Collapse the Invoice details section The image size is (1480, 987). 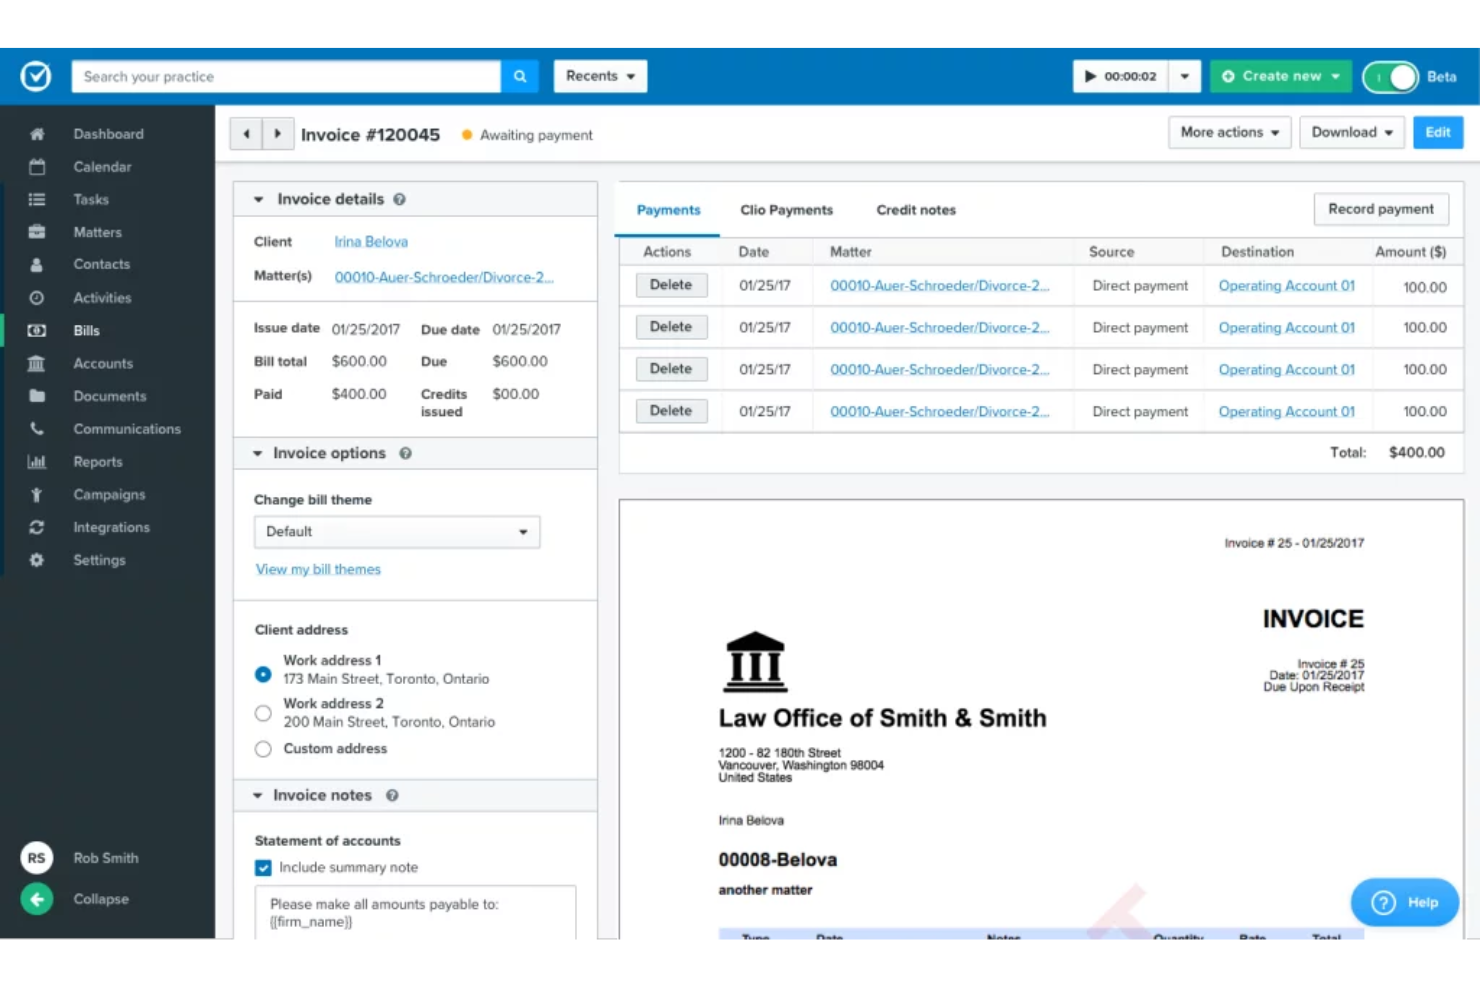point(258,198)
